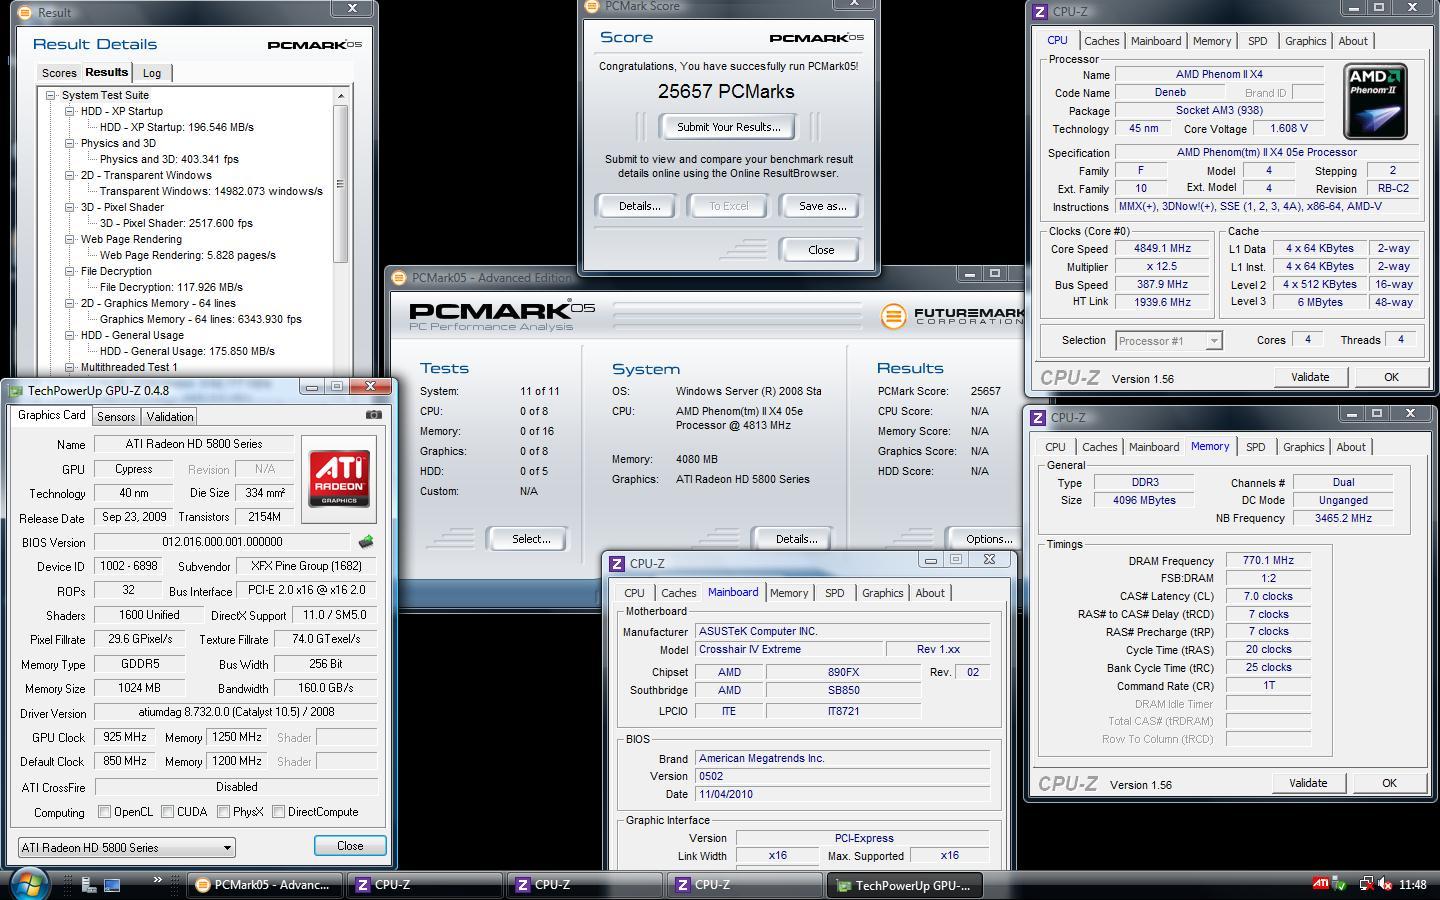Click the Close button in GPU-Z
1440x900 pixels.
click(350, 846)
